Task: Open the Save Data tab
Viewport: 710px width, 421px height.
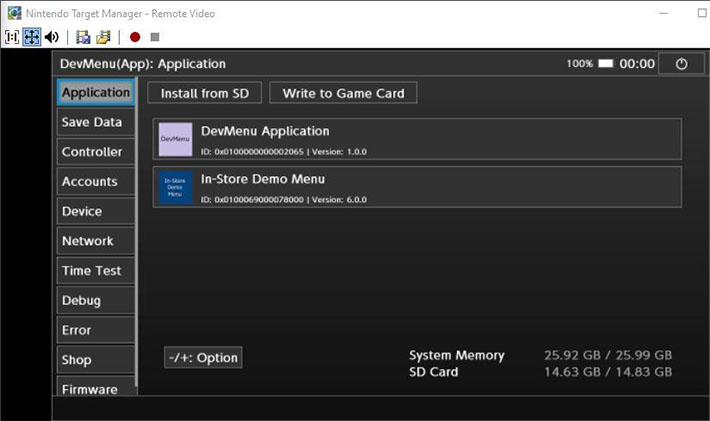Action: point(96,122)
